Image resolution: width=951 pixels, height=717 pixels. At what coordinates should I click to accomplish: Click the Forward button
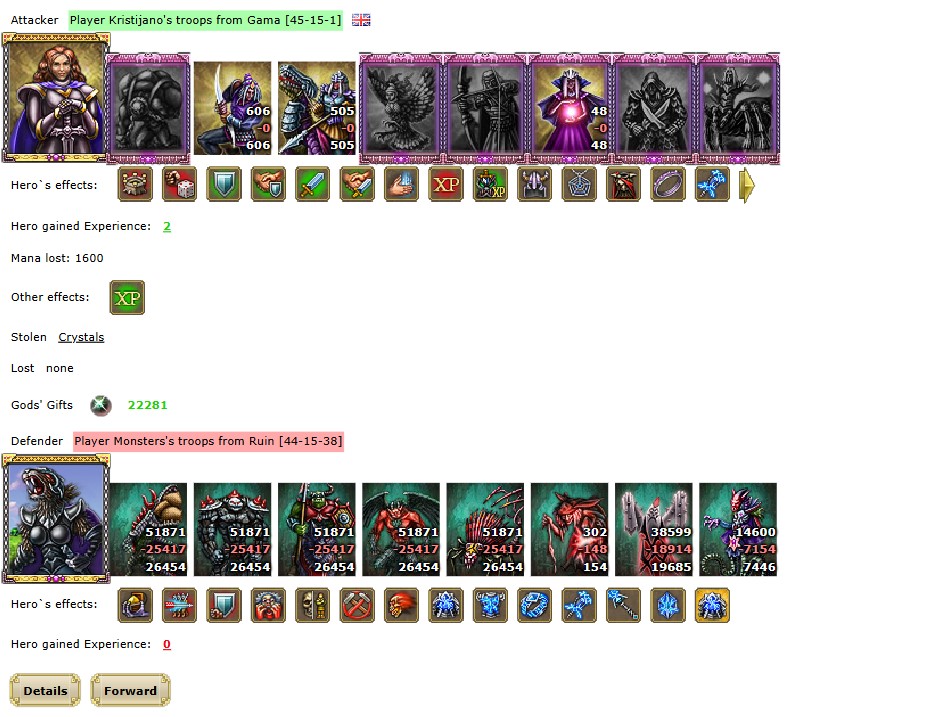click(130, 690)
